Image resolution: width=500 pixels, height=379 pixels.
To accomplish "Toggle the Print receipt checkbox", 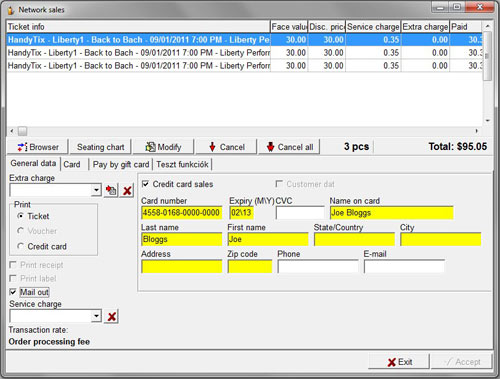I will [13, 265].
